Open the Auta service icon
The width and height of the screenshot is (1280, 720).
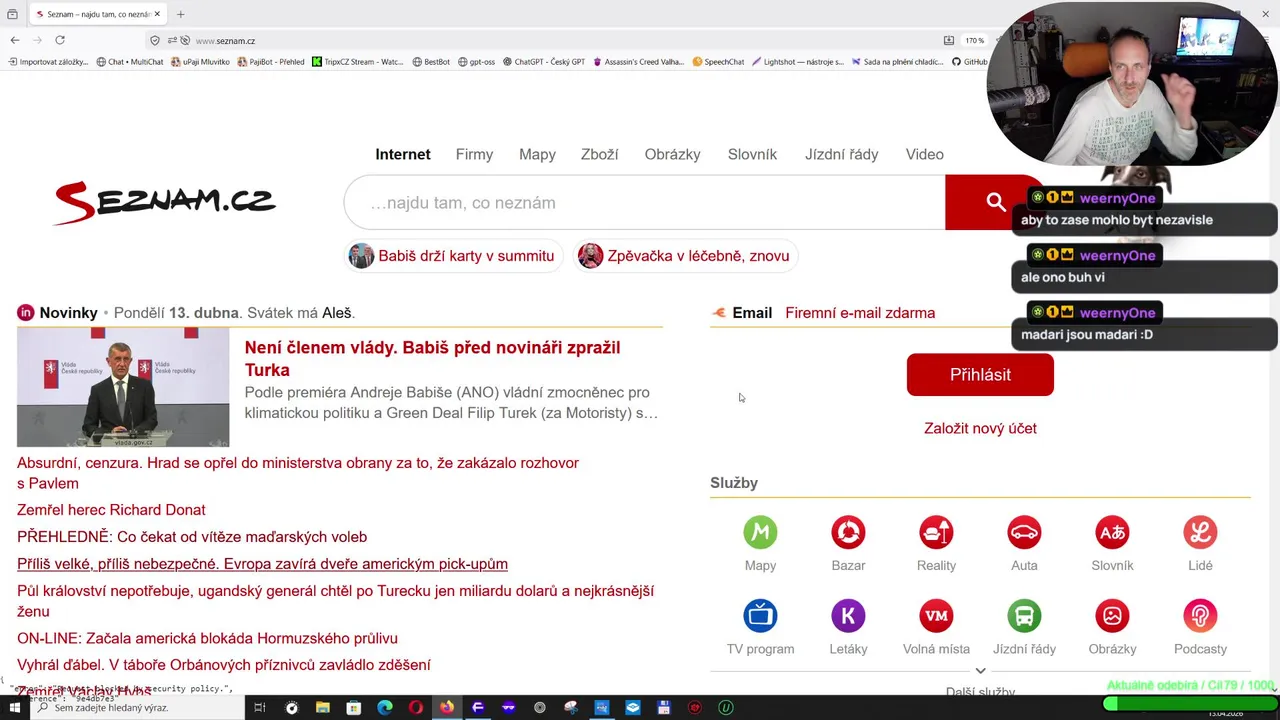1024,532
